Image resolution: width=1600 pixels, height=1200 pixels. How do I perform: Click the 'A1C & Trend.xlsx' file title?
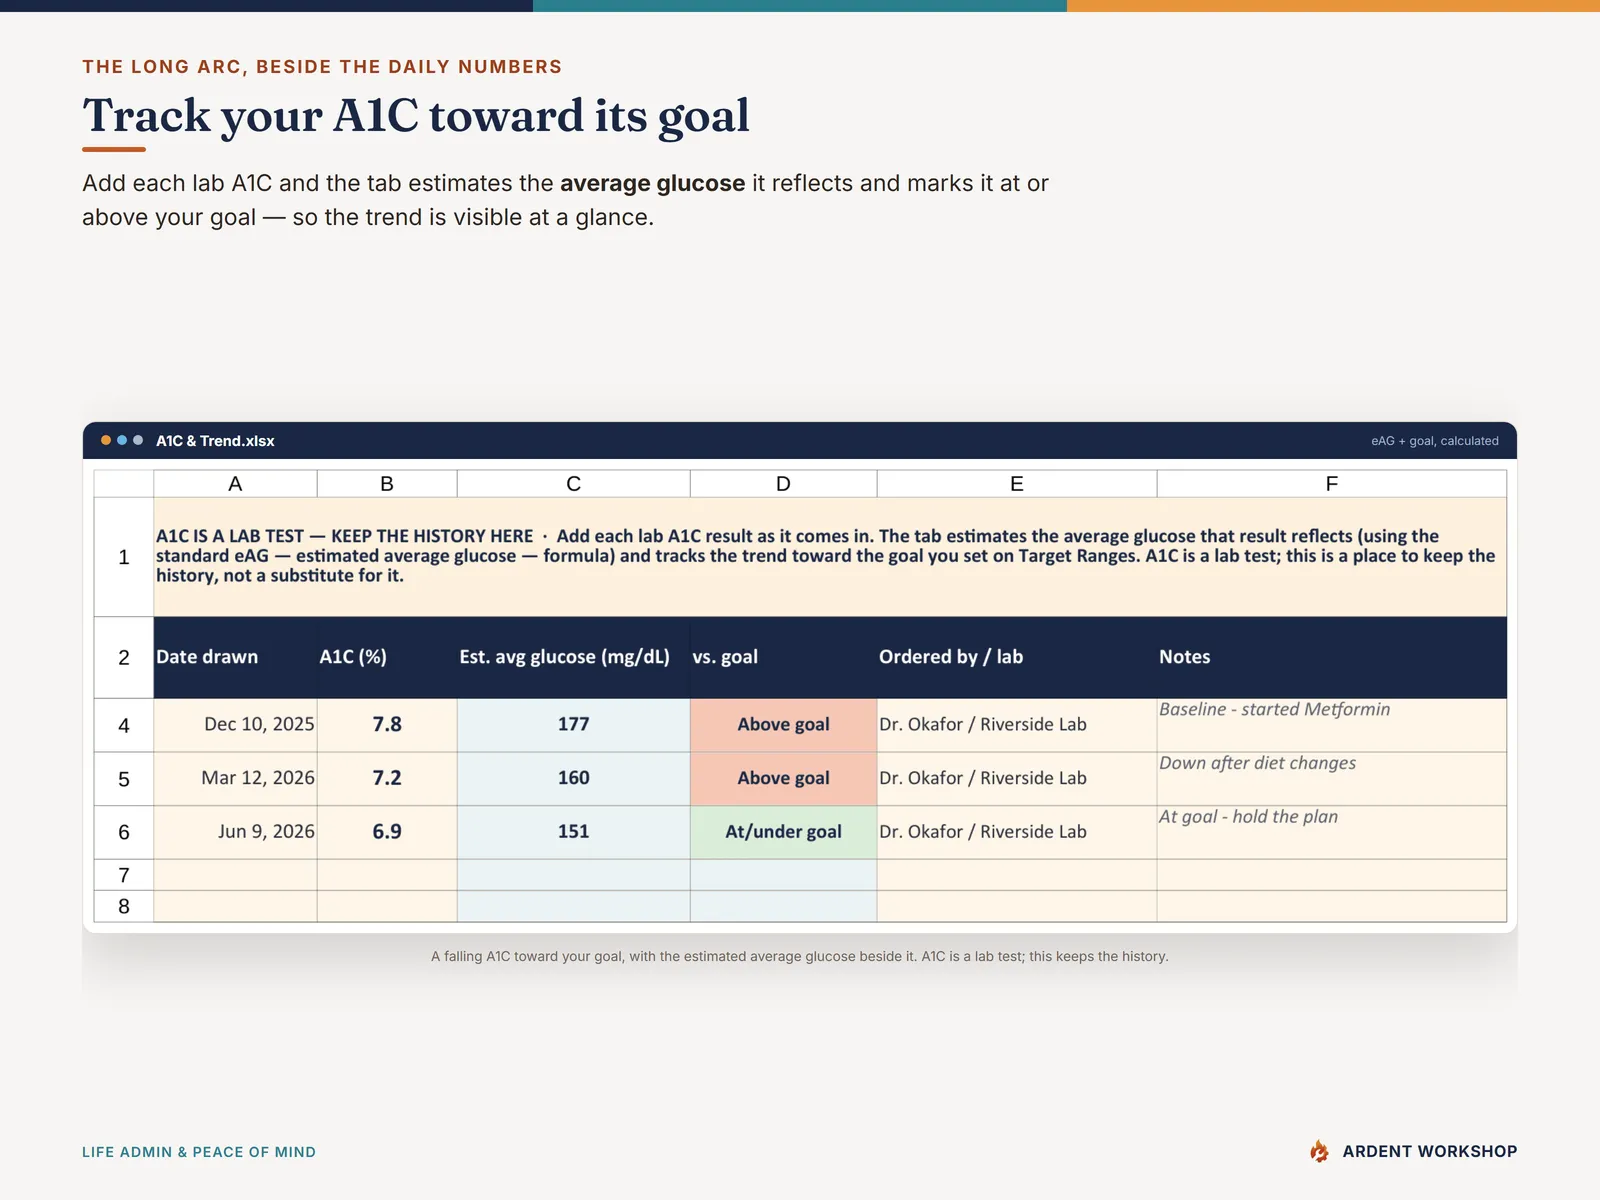point(215,441)
